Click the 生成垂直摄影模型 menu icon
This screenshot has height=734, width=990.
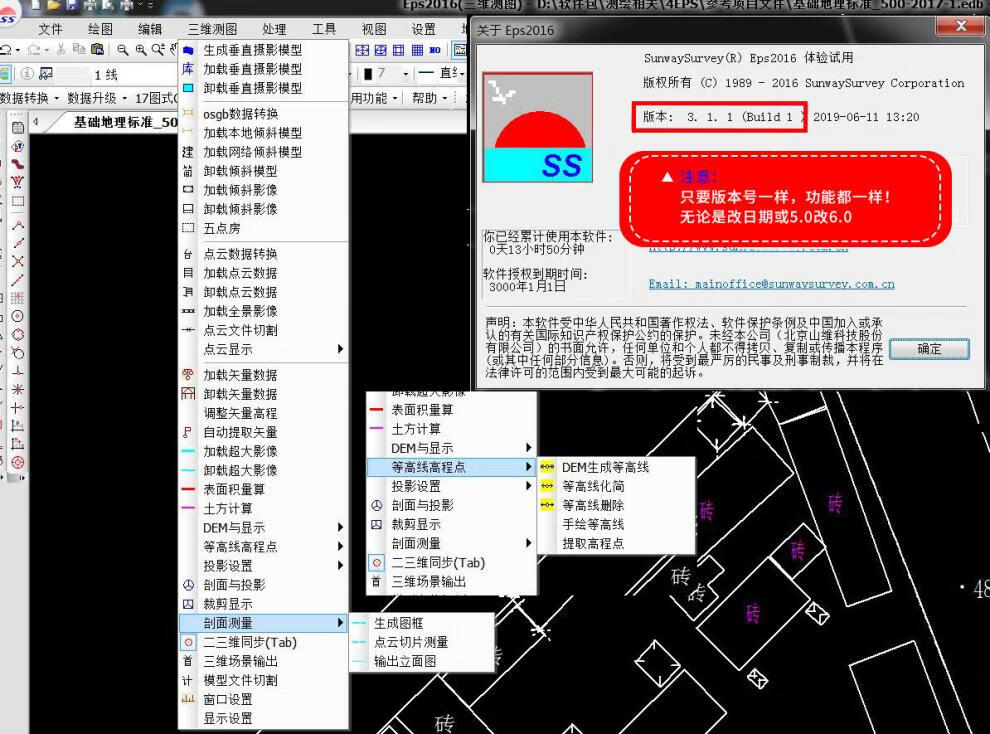click(188, 50)
